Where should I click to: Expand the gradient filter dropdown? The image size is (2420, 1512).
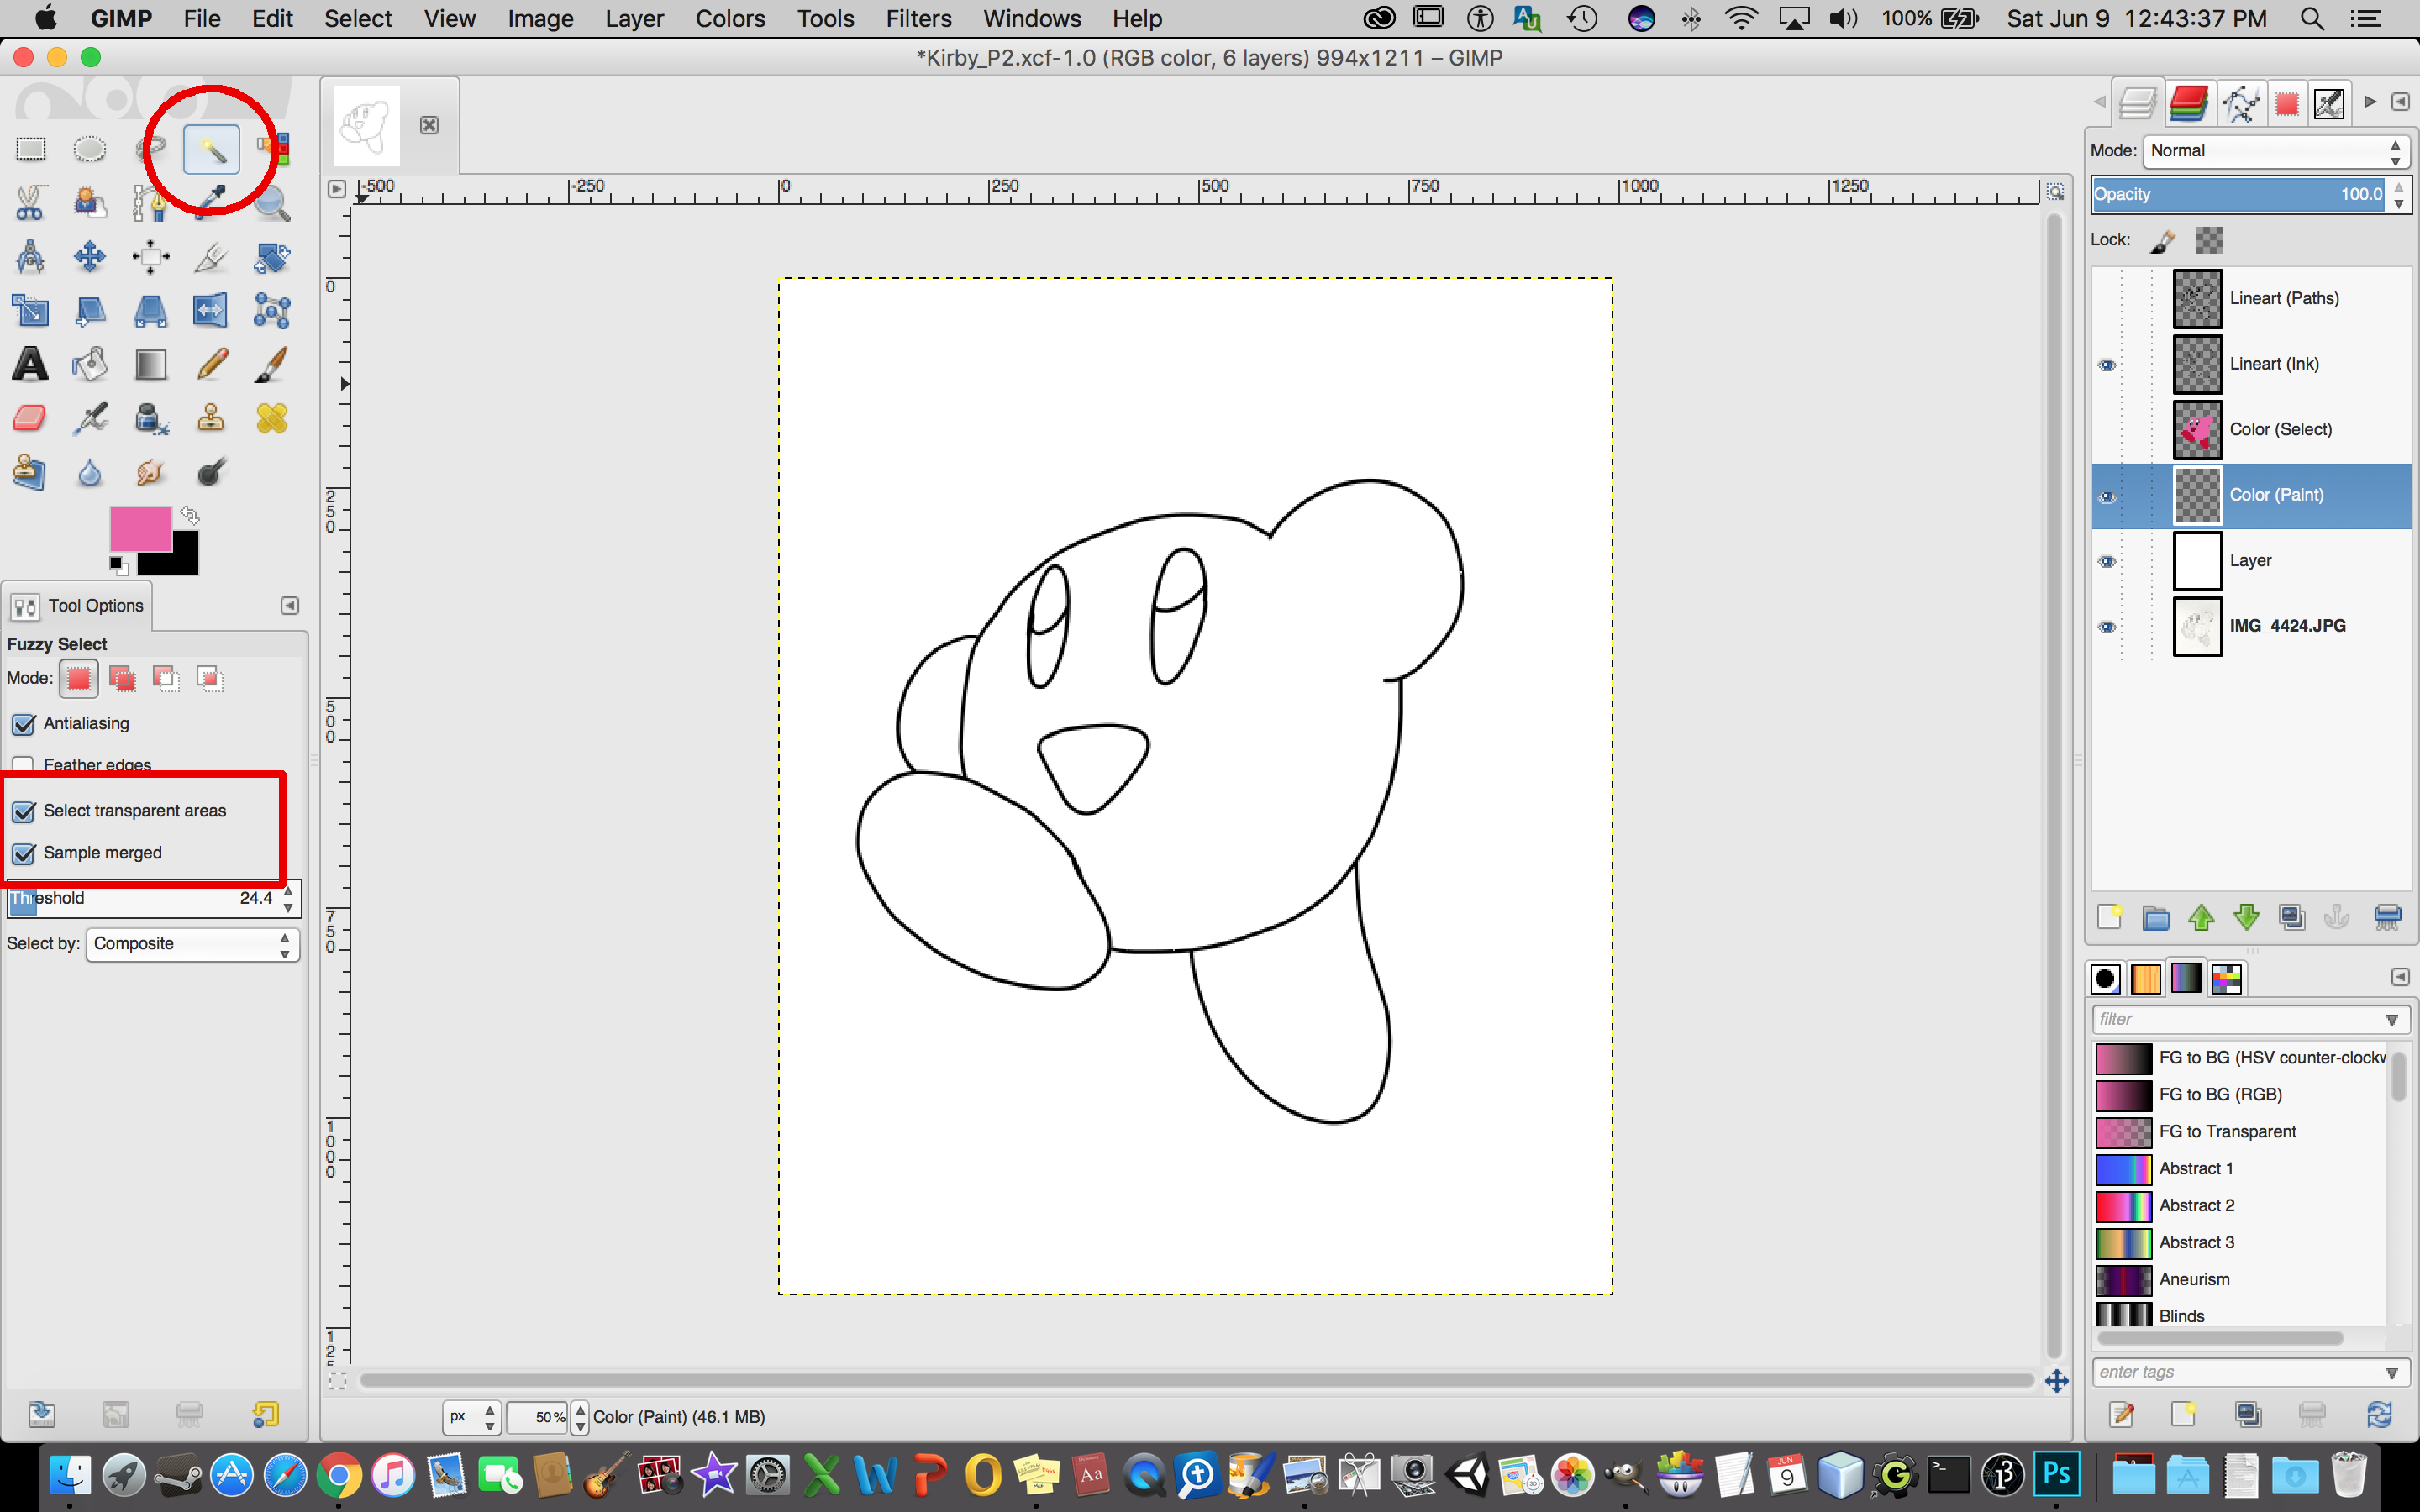coord(2392,1020)
